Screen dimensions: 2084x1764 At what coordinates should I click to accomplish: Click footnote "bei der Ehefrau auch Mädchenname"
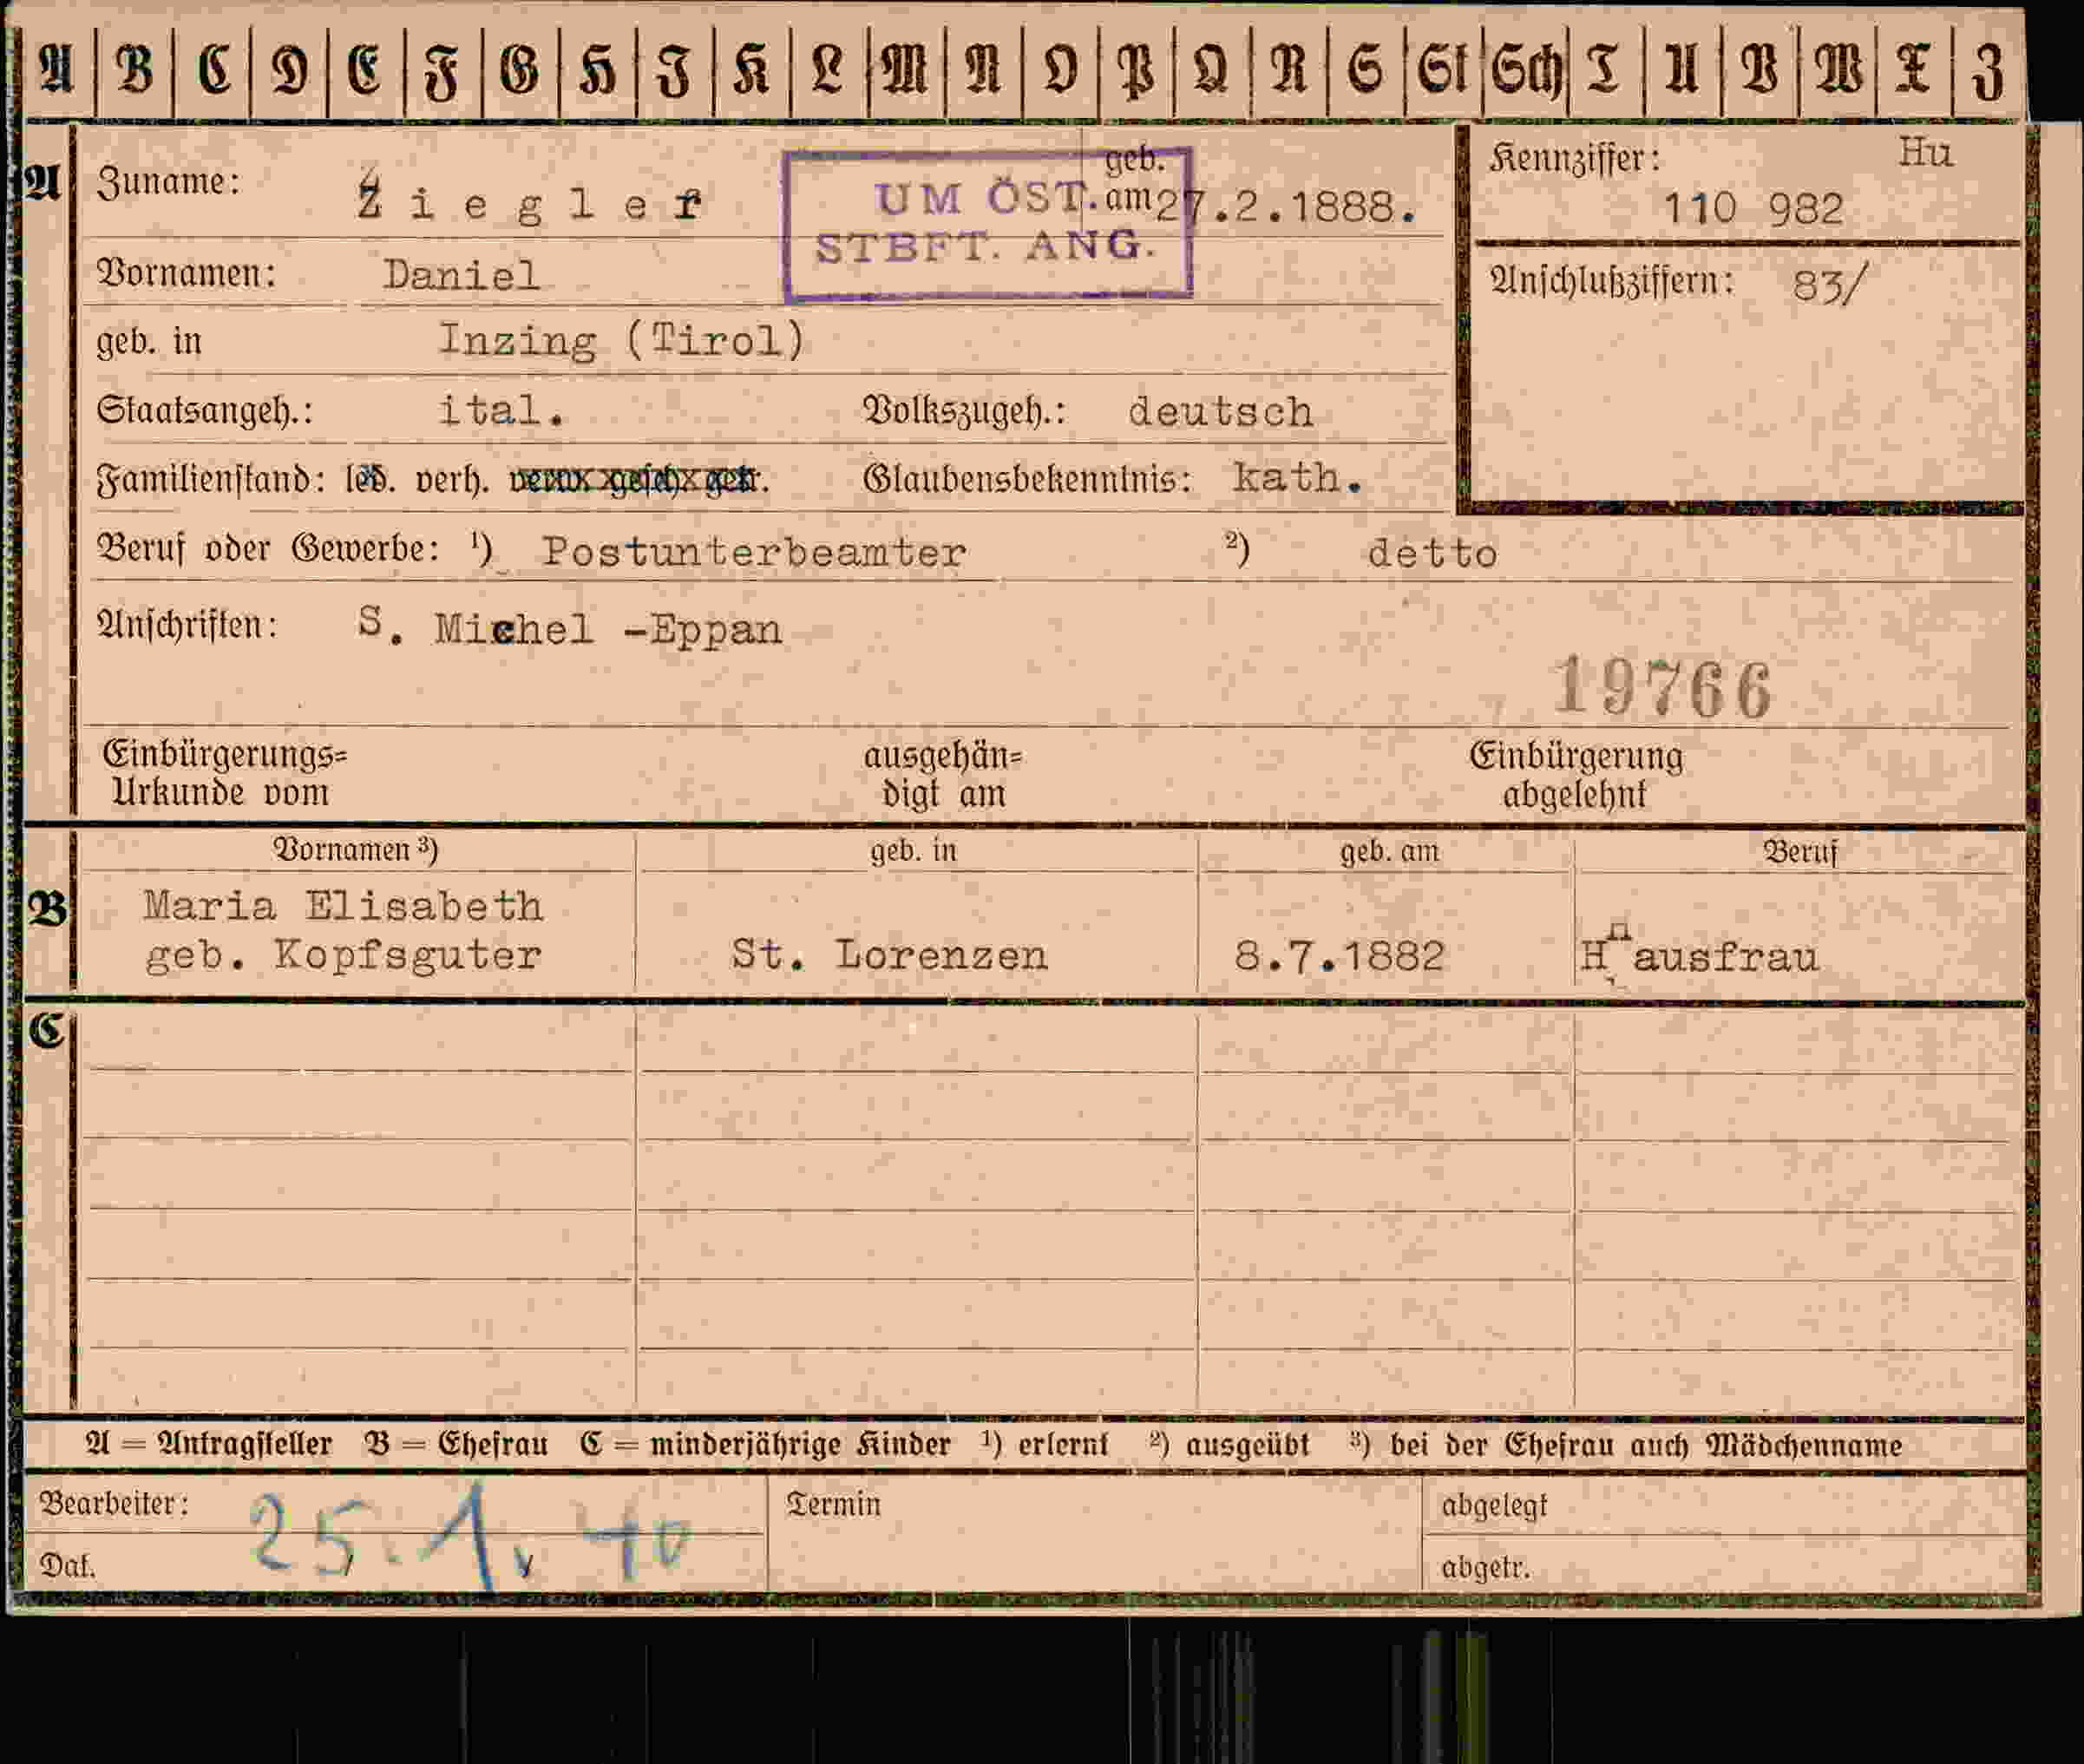[x=1645, y=1445]
